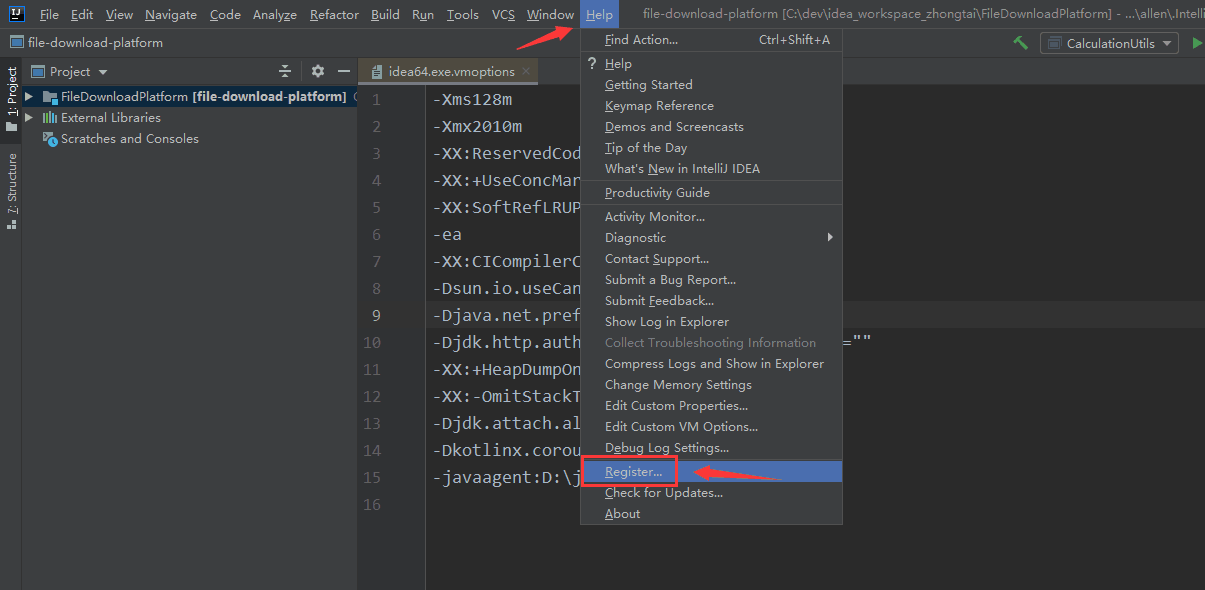Select Contact Support... menu item
This screenshot has height=590, width=1205.
[711, 259]
